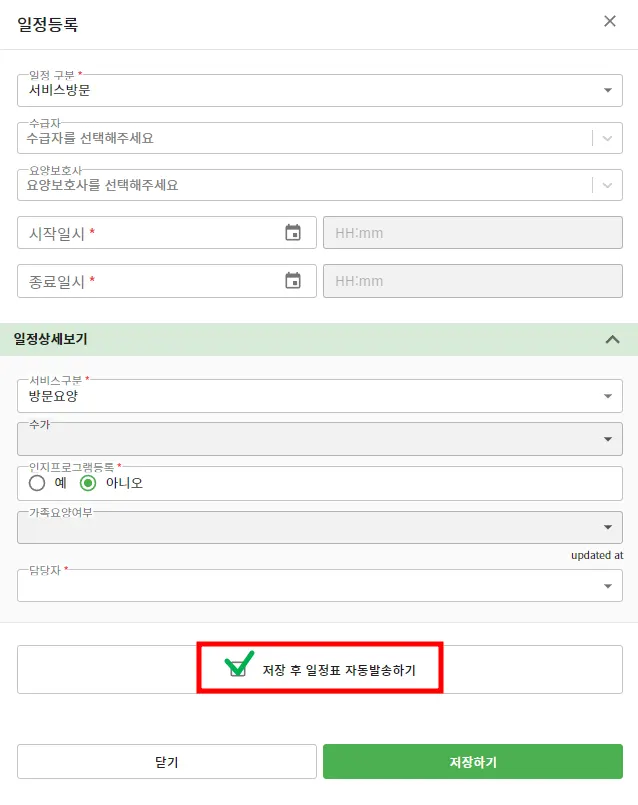Open the 수가 dropdown
Screen dimensions: 638x805
click(606, 439)
